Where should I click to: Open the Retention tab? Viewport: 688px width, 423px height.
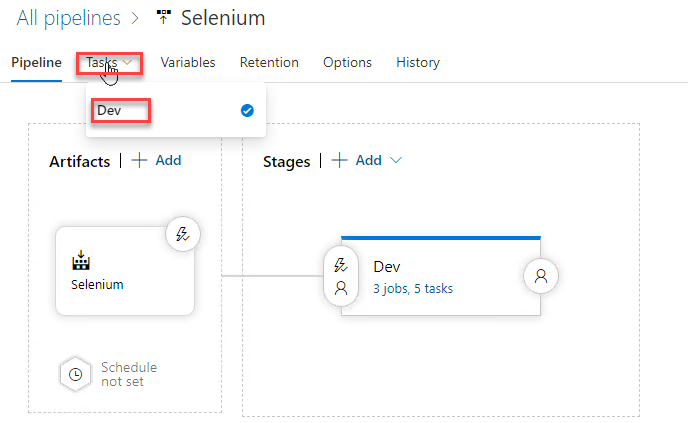pos(269,62)
